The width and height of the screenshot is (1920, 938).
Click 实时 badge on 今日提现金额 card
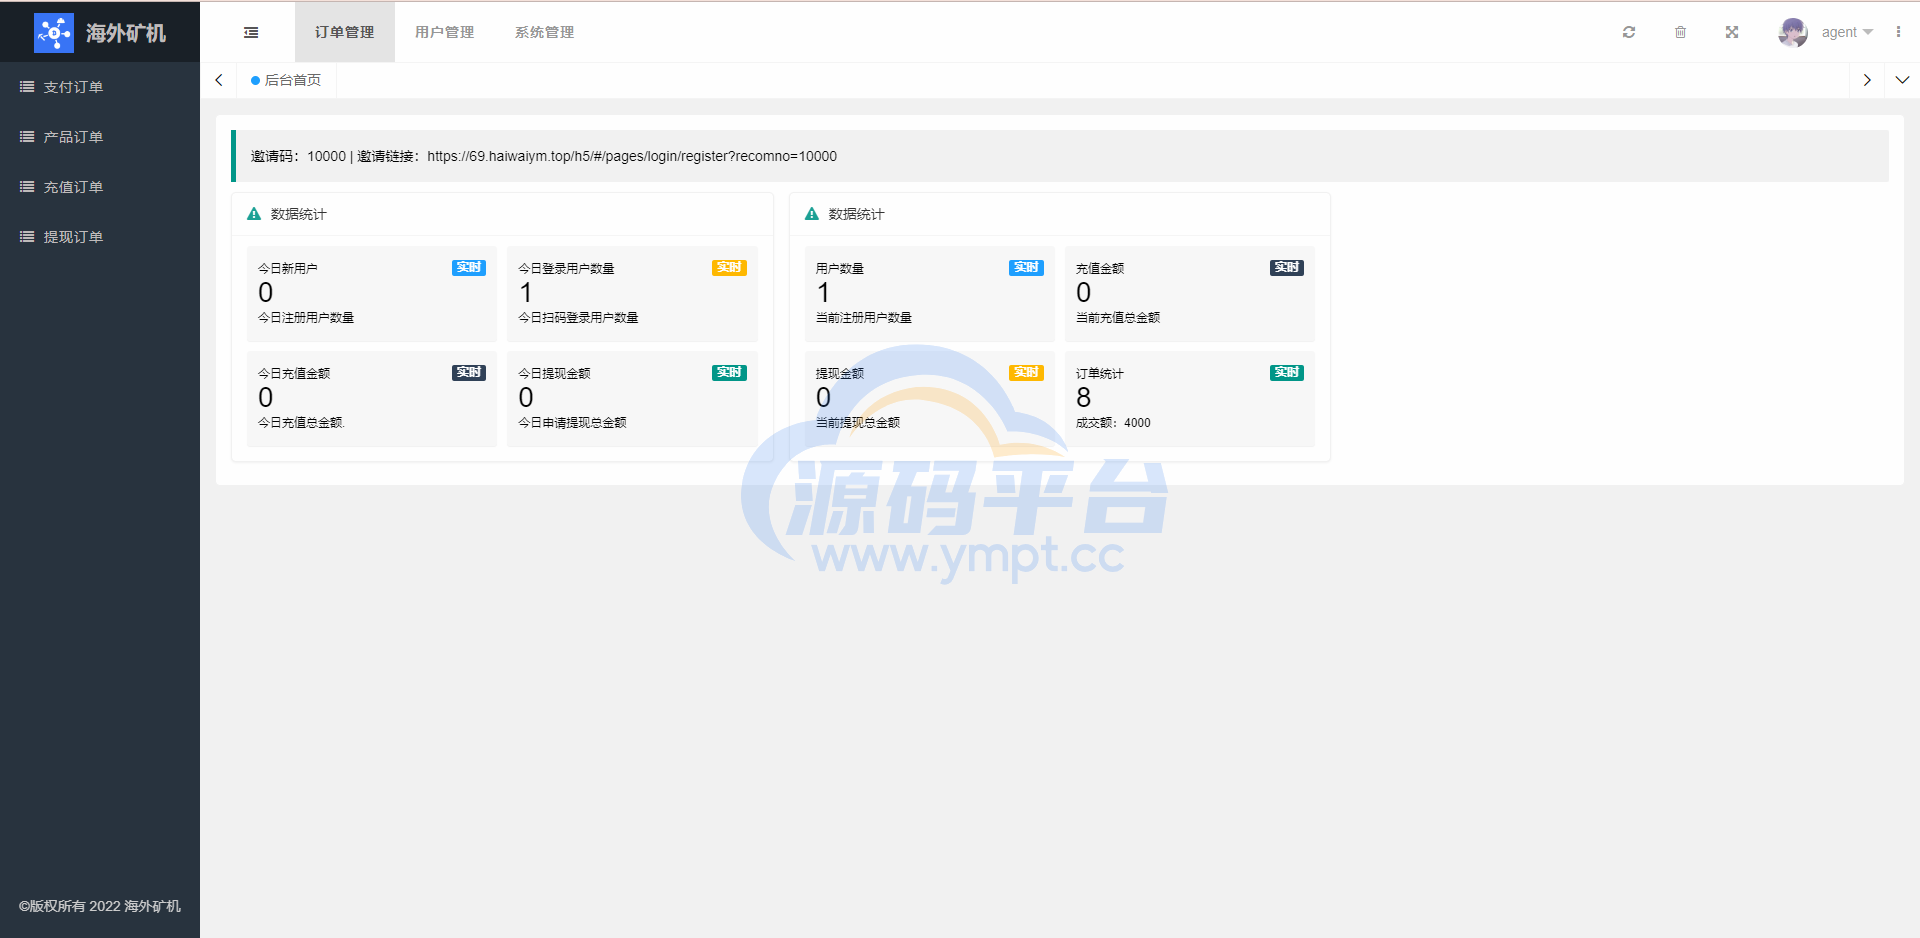pyautogui.click(x=729, y=373)
